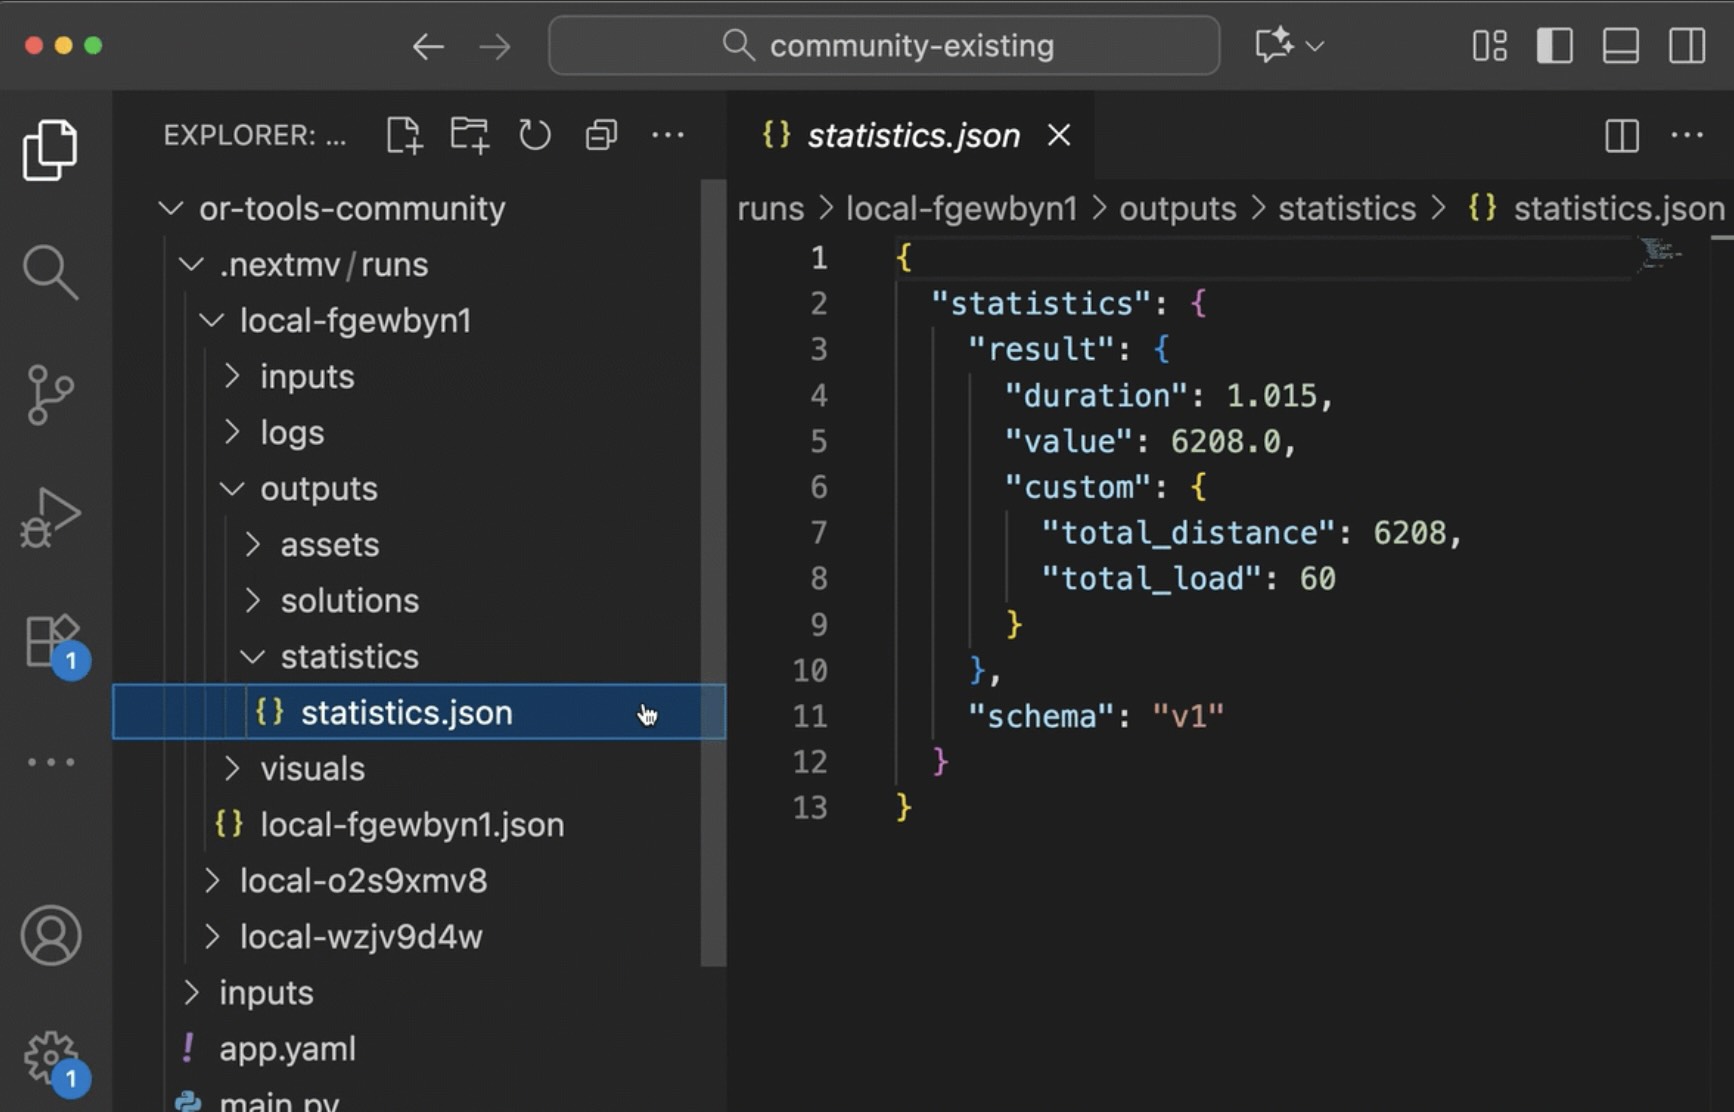Image resolution: width=1734 pixels, height=1112 pixels.
Task: Expand the assets folder
Action: (252, 544)
